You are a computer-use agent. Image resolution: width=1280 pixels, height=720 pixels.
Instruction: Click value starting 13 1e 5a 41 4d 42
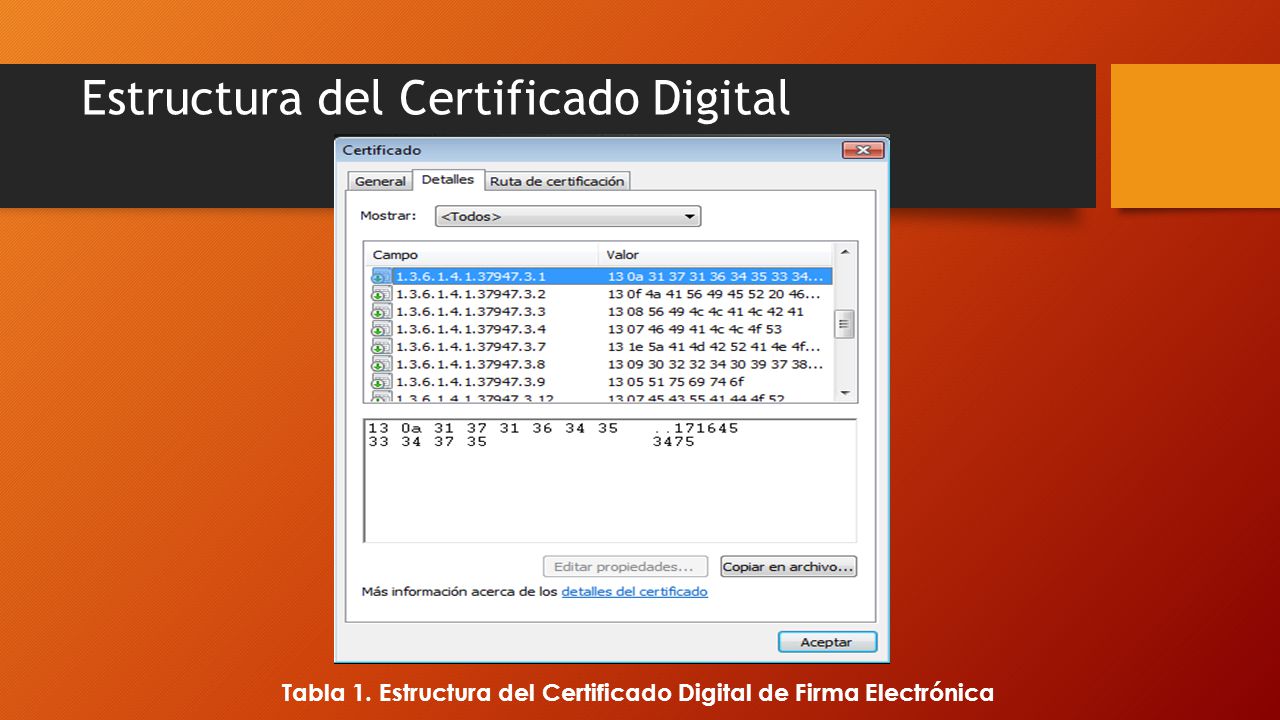click(715, 347)
